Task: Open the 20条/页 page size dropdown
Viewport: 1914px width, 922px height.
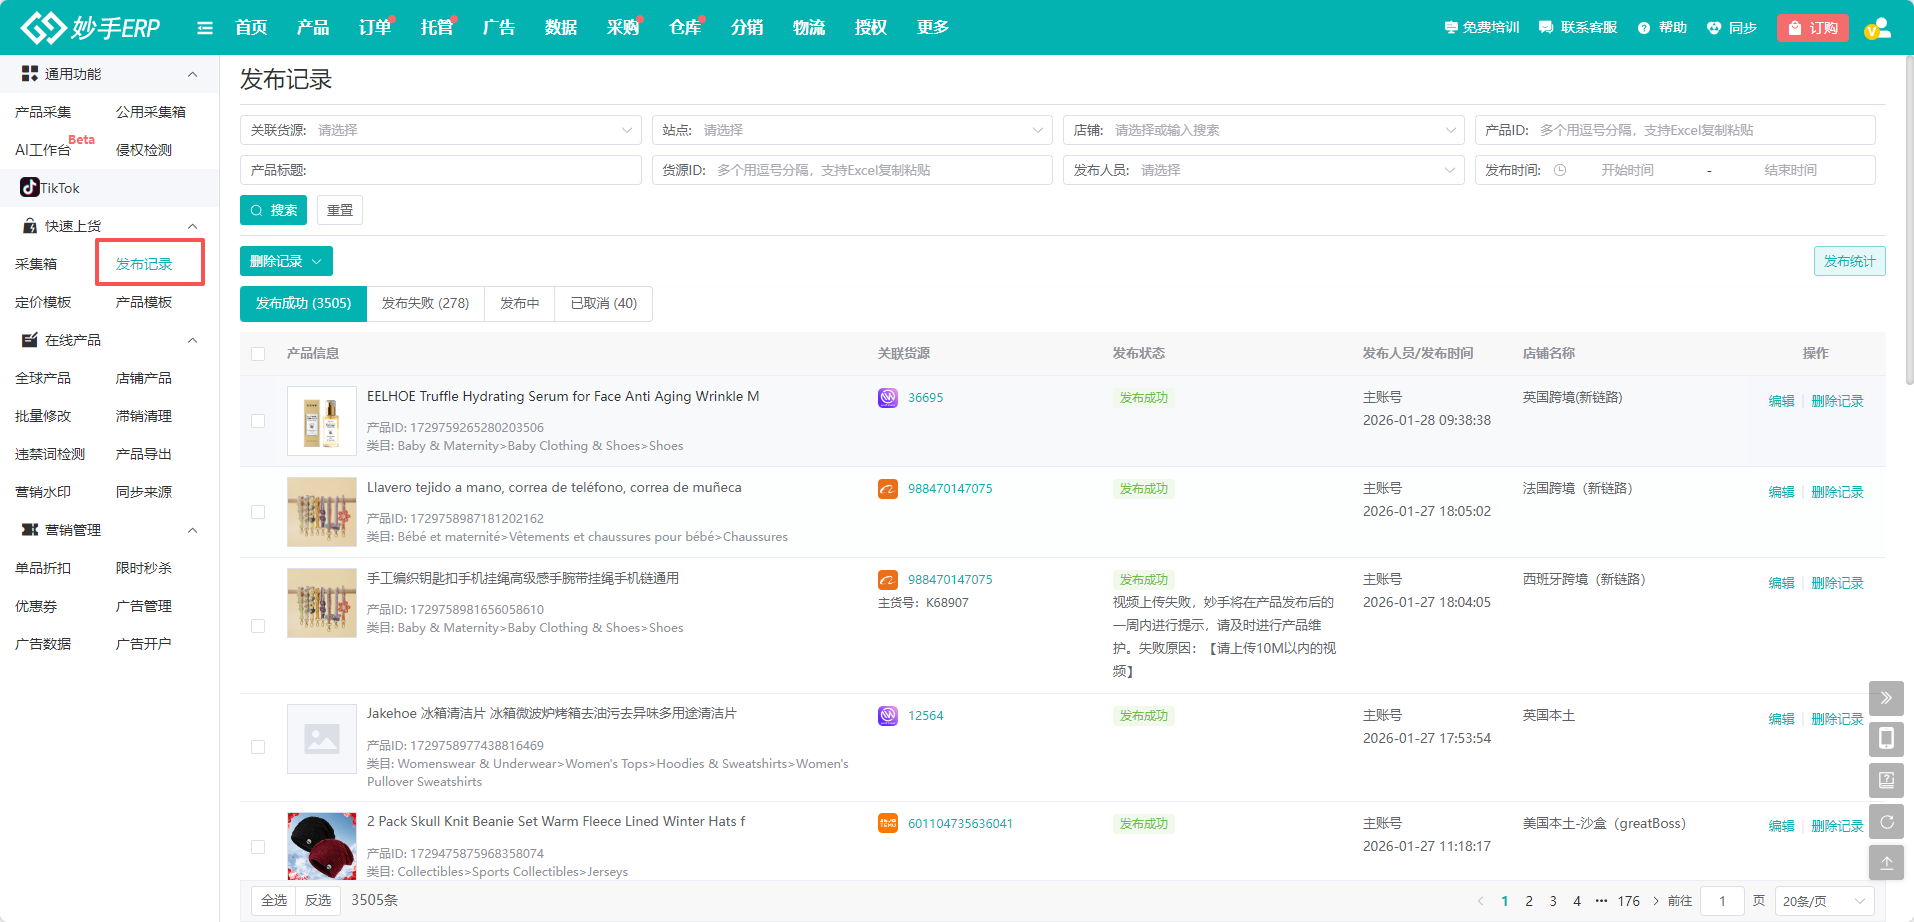Action: point(1824,901)
